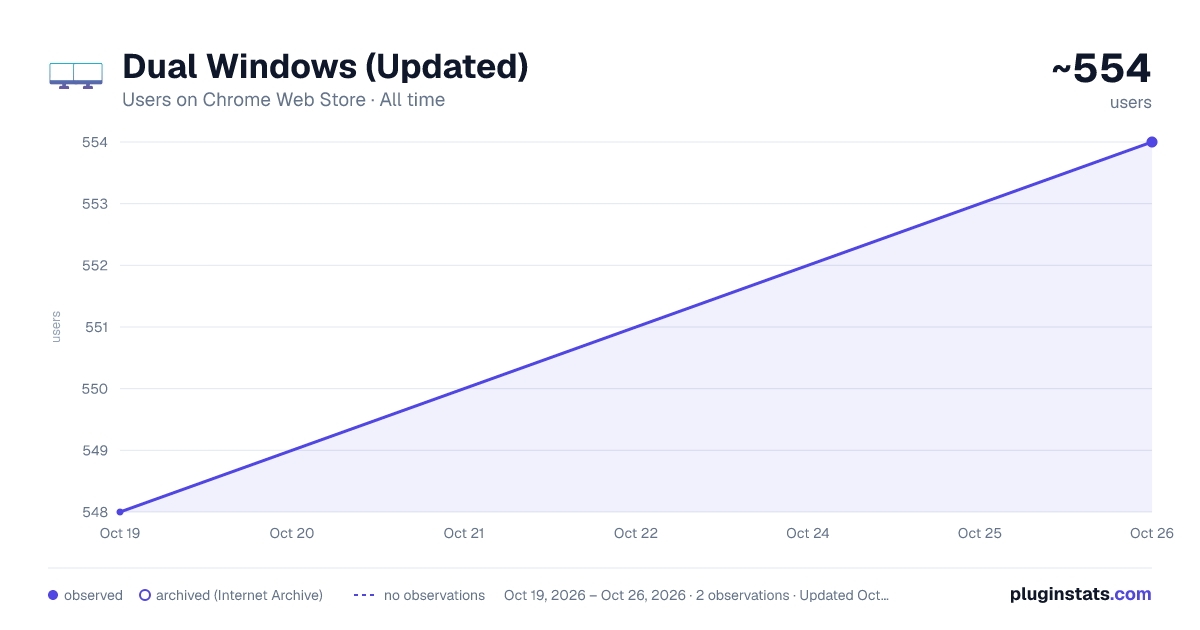The width and height of the screenshot is (1200, 630).
Task: Click the 548 y-axis label
Action: [x=94, y=512]
